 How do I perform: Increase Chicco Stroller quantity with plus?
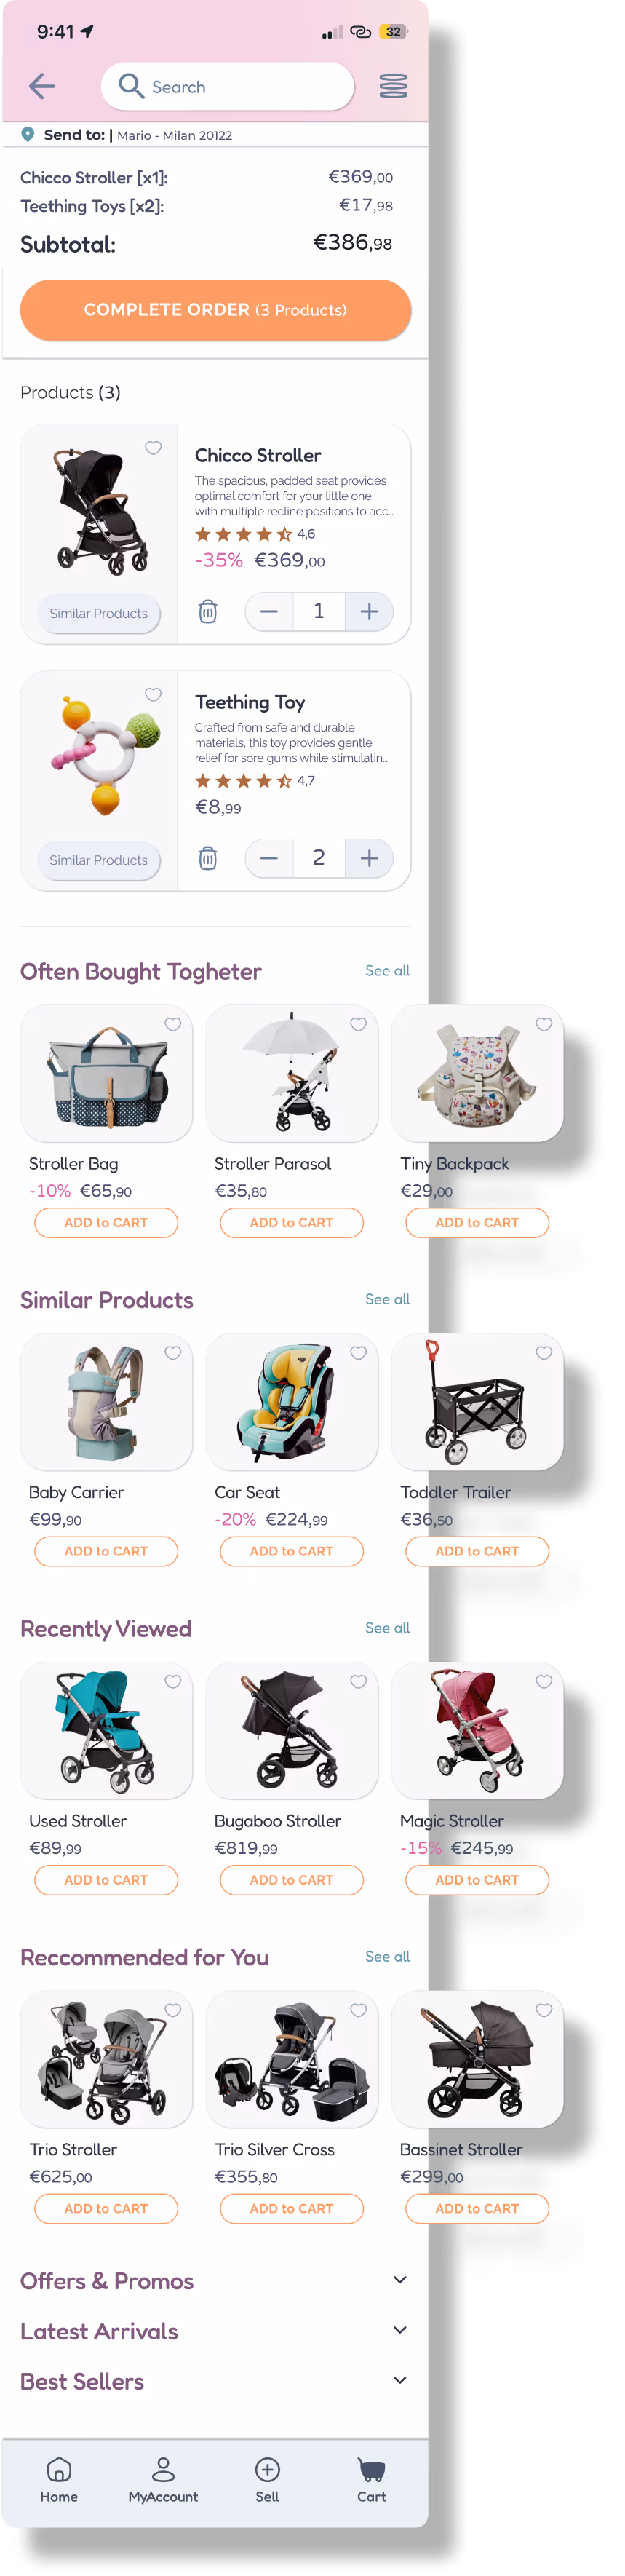click(x=369, y=611)
